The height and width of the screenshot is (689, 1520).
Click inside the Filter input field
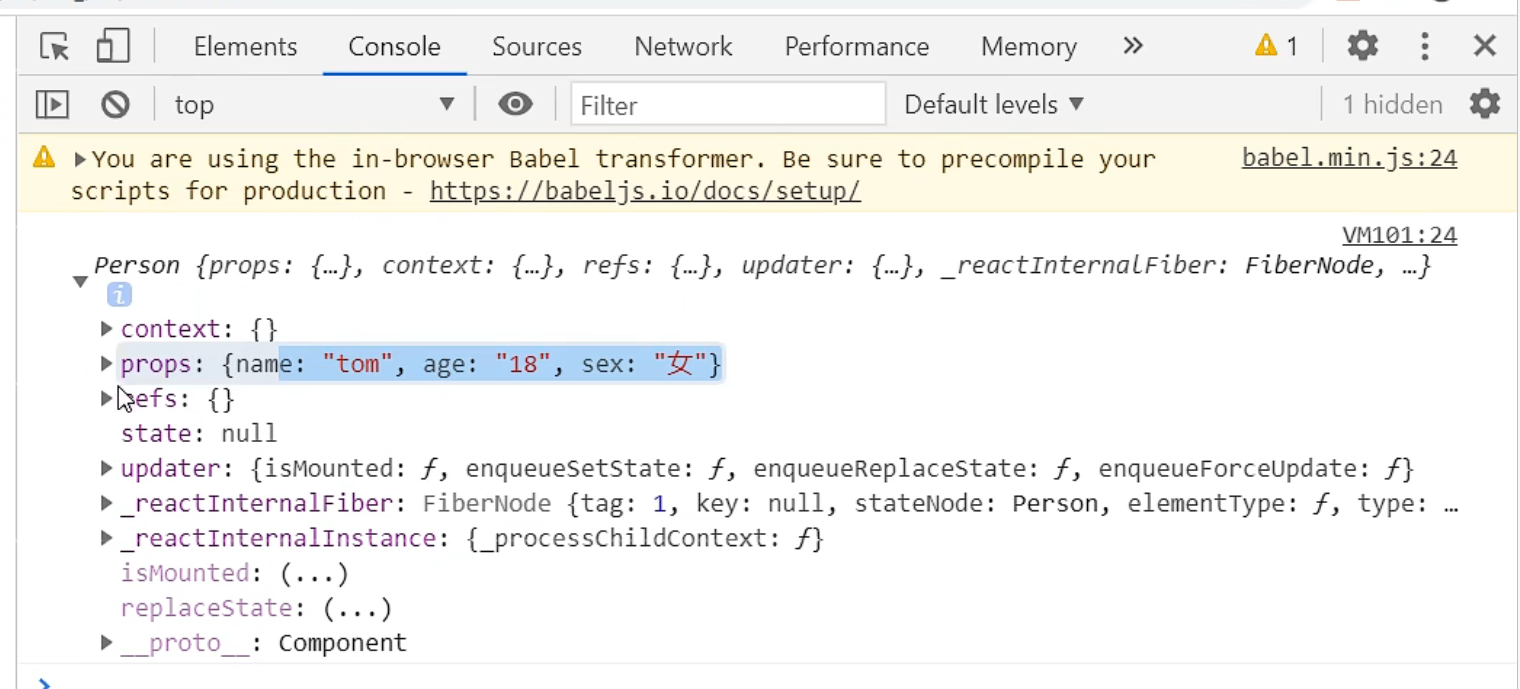pos(728,104)
